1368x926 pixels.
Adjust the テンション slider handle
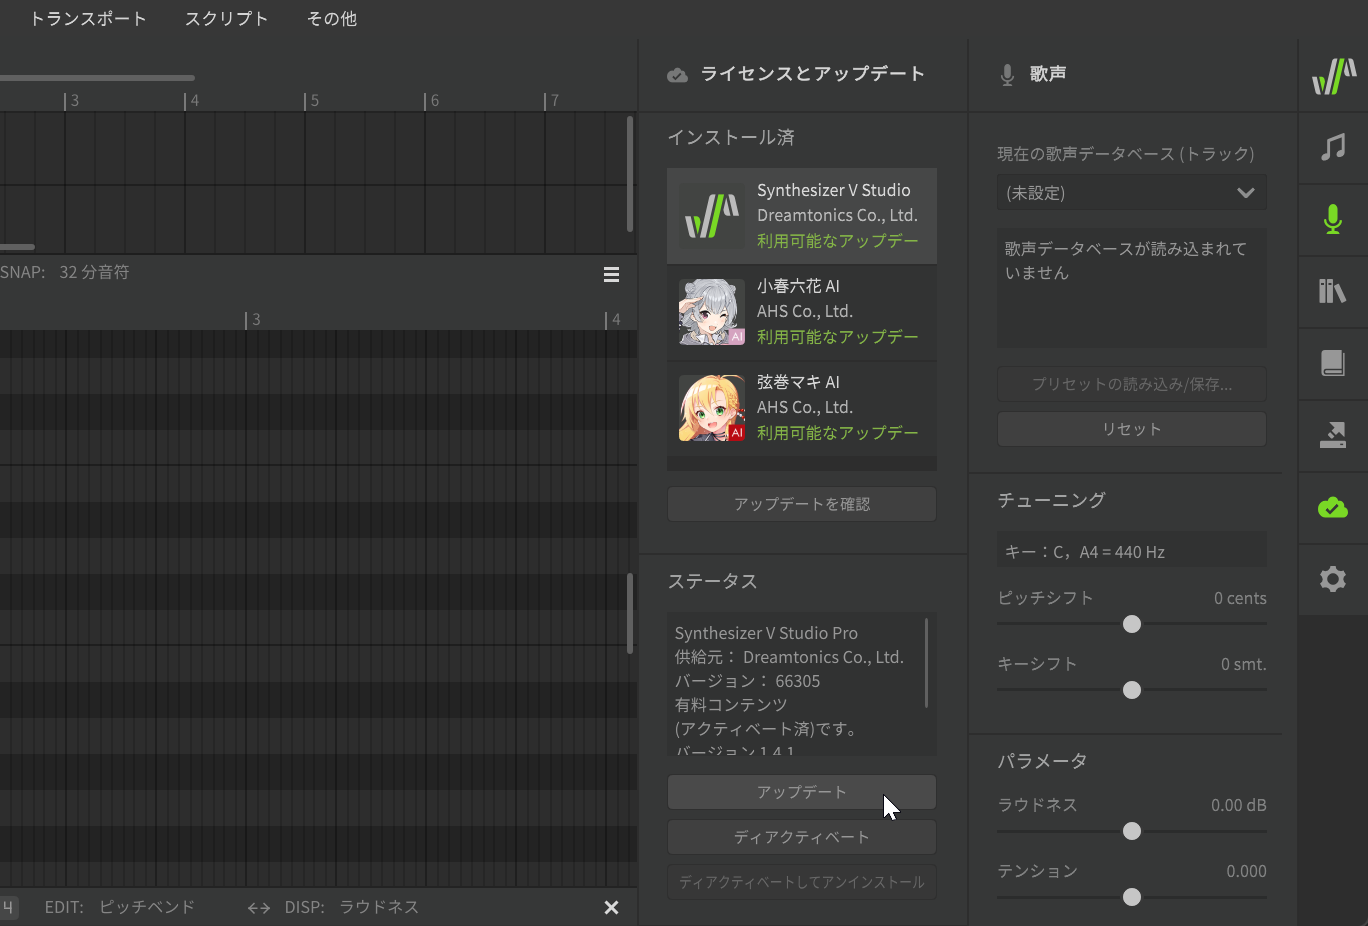[1132, 897]
